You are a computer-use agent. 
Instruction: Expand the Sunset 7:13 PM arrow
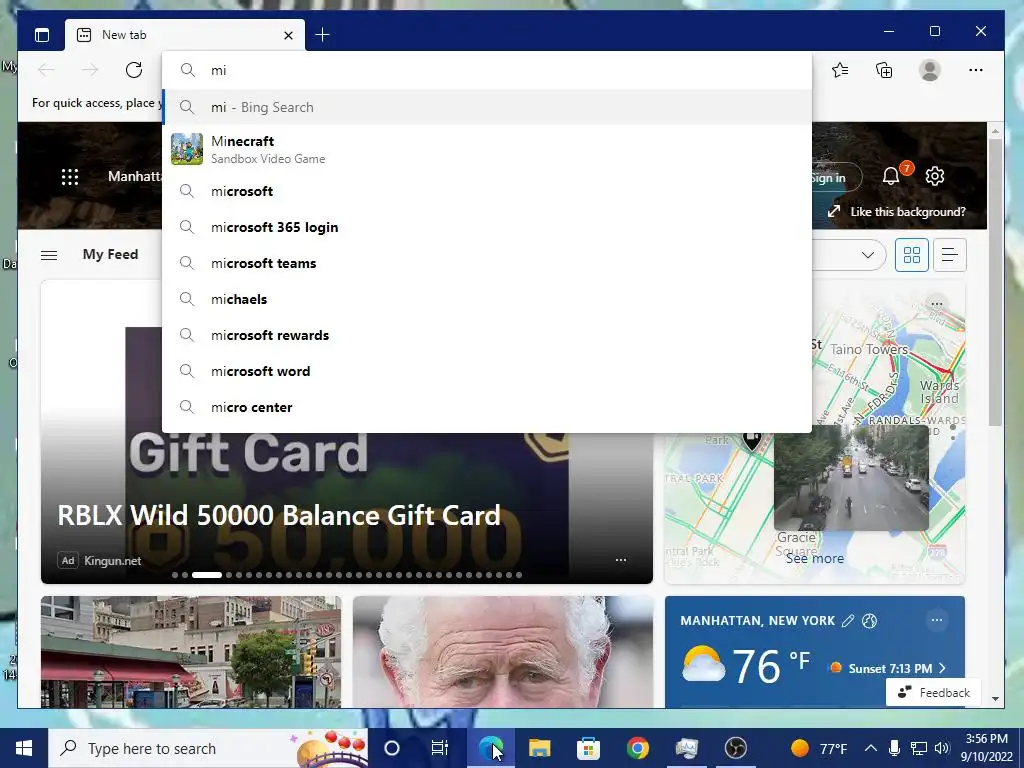(942, 668)
